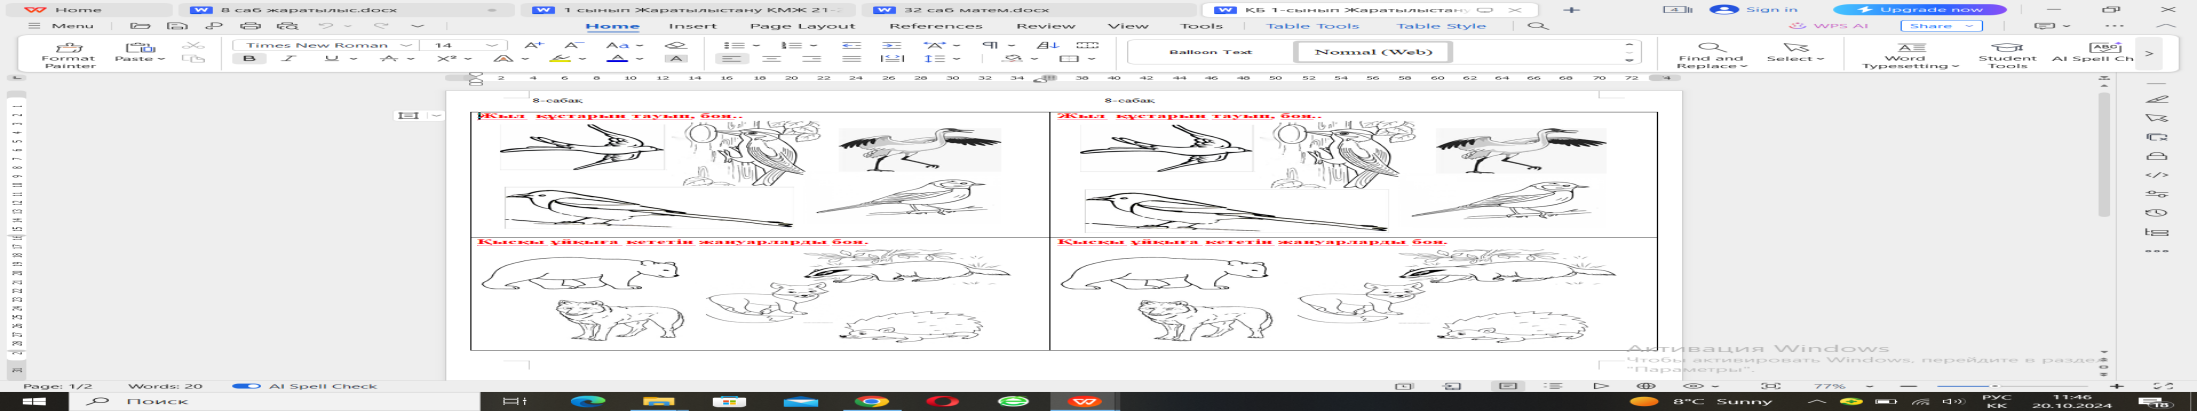The height and width of the screenshot is (411, 2197).
Task: Toggle AI Spell Check switch in status bar
Action: (x=246, y=386)
